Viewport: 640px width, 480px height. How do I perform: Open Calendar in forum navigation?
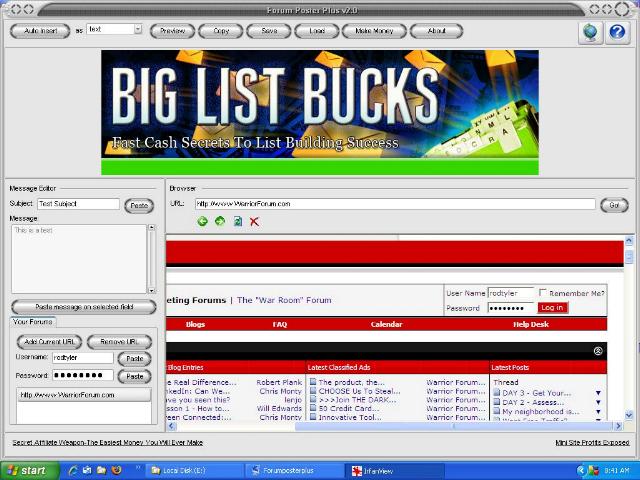(387, 324)
